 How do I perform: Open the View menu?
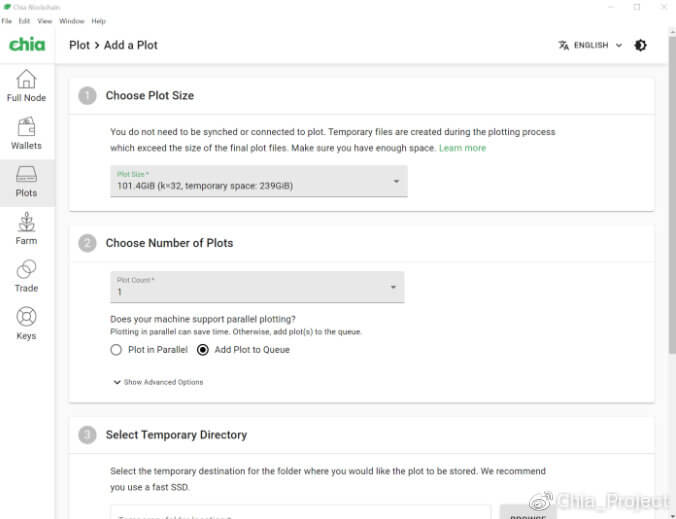[44, 21]
